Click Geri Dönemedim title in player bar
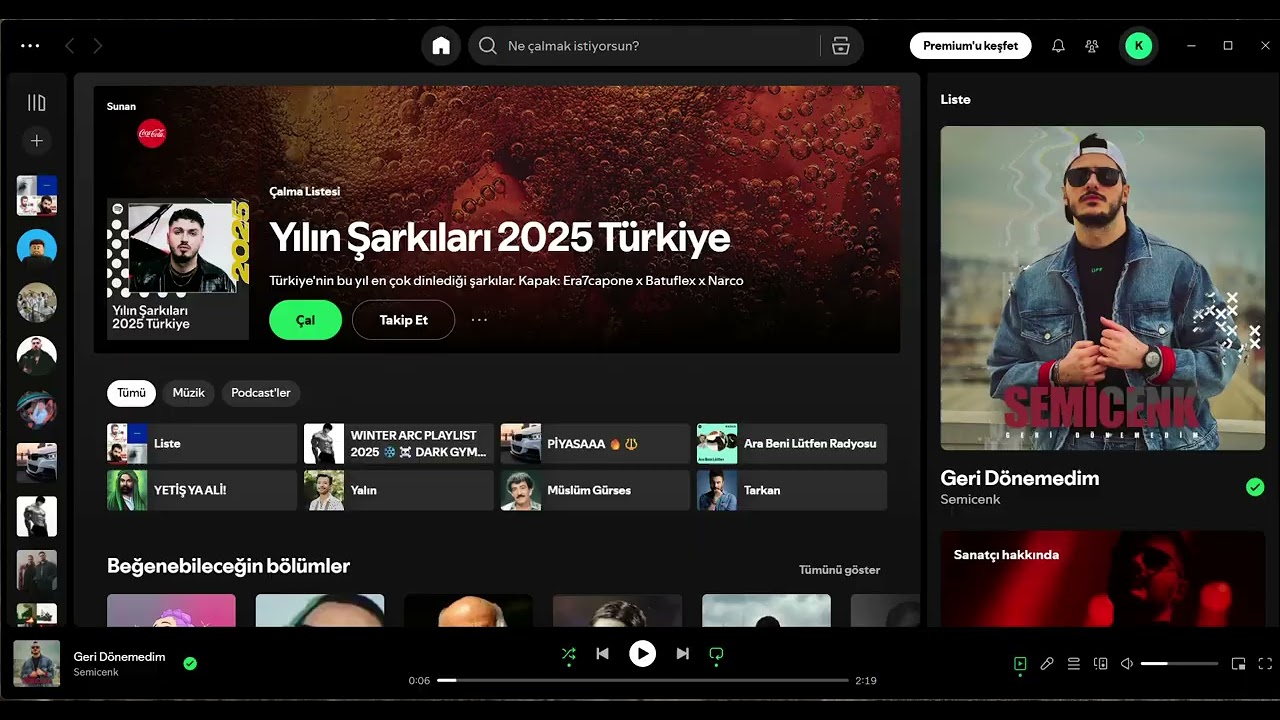1280x720 pixels. [119, 657]
